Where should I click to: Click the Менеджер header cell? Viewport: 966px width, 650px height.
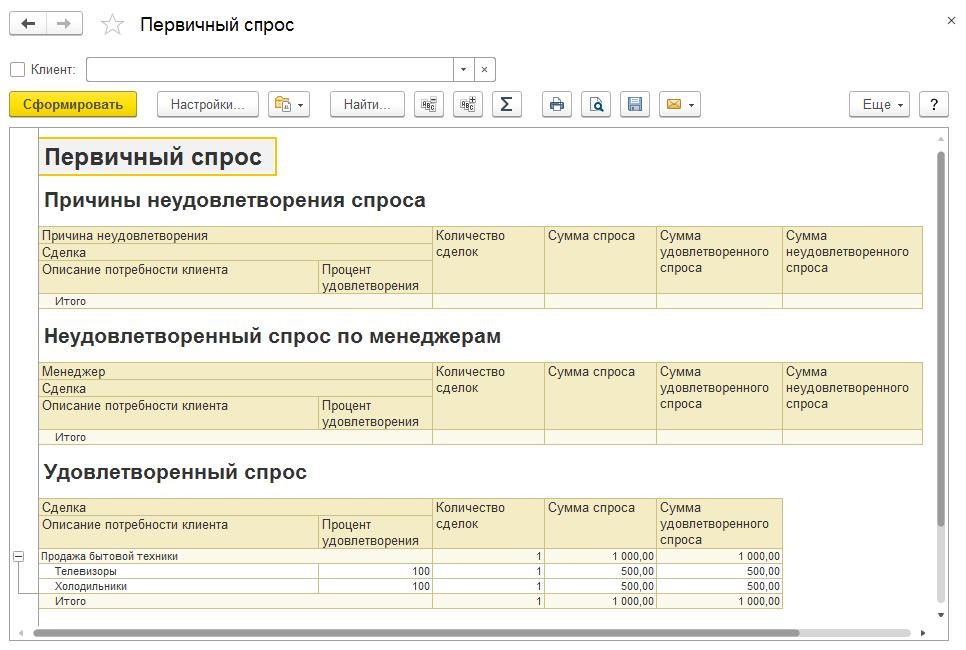[236, 372]
